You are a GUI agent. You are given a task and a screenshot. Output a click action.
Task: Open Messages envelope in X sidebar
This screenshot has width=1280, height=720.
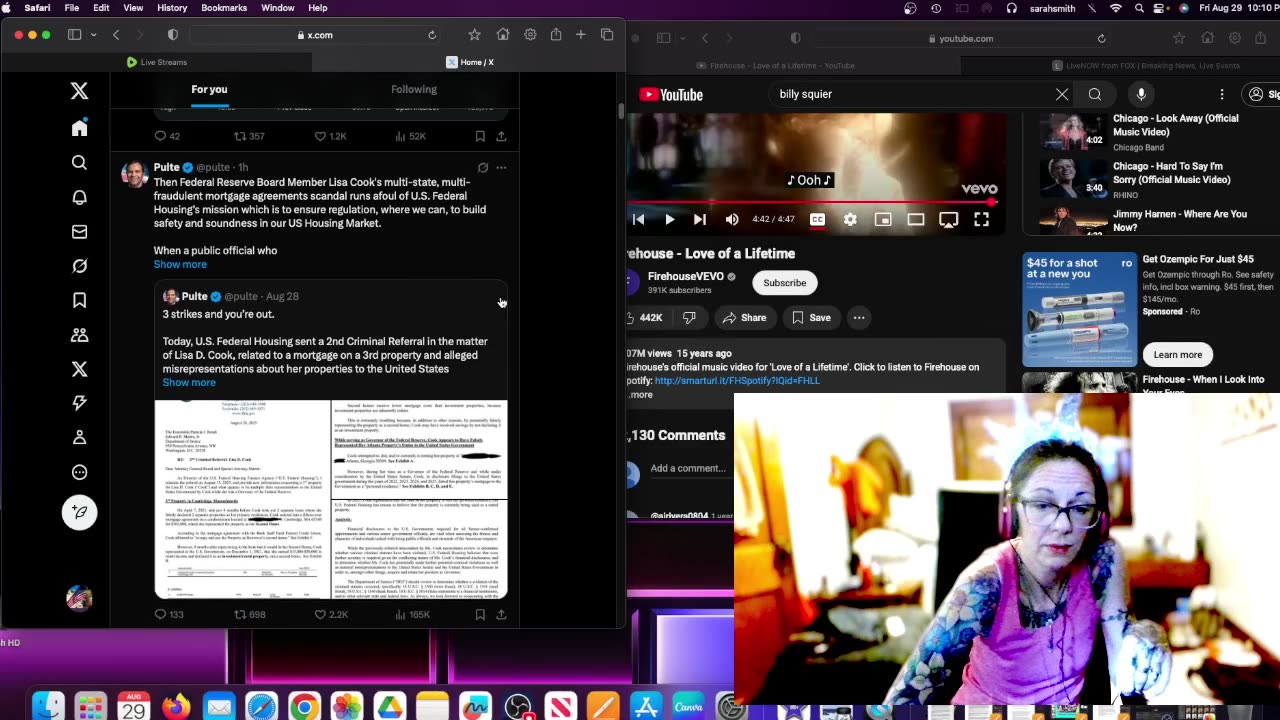pos(79,232)
